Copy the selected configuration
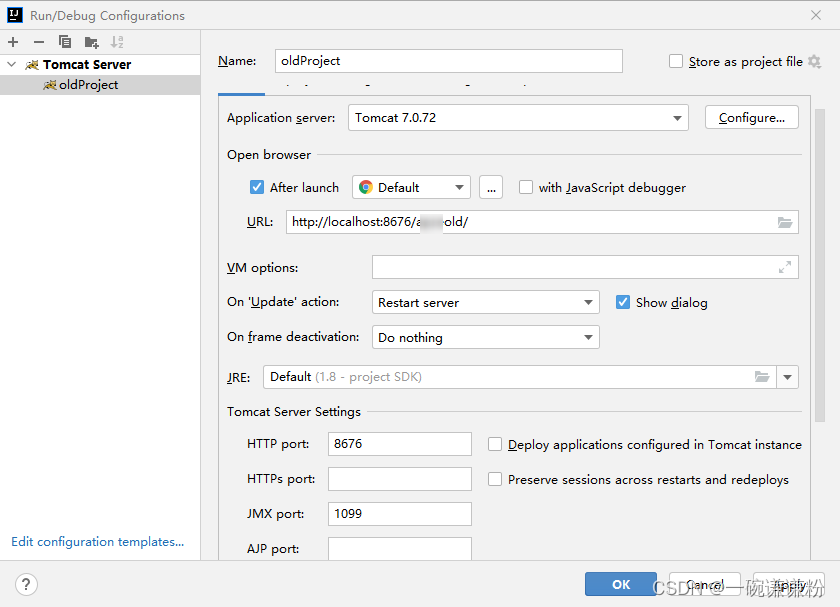 click(65, 42)
